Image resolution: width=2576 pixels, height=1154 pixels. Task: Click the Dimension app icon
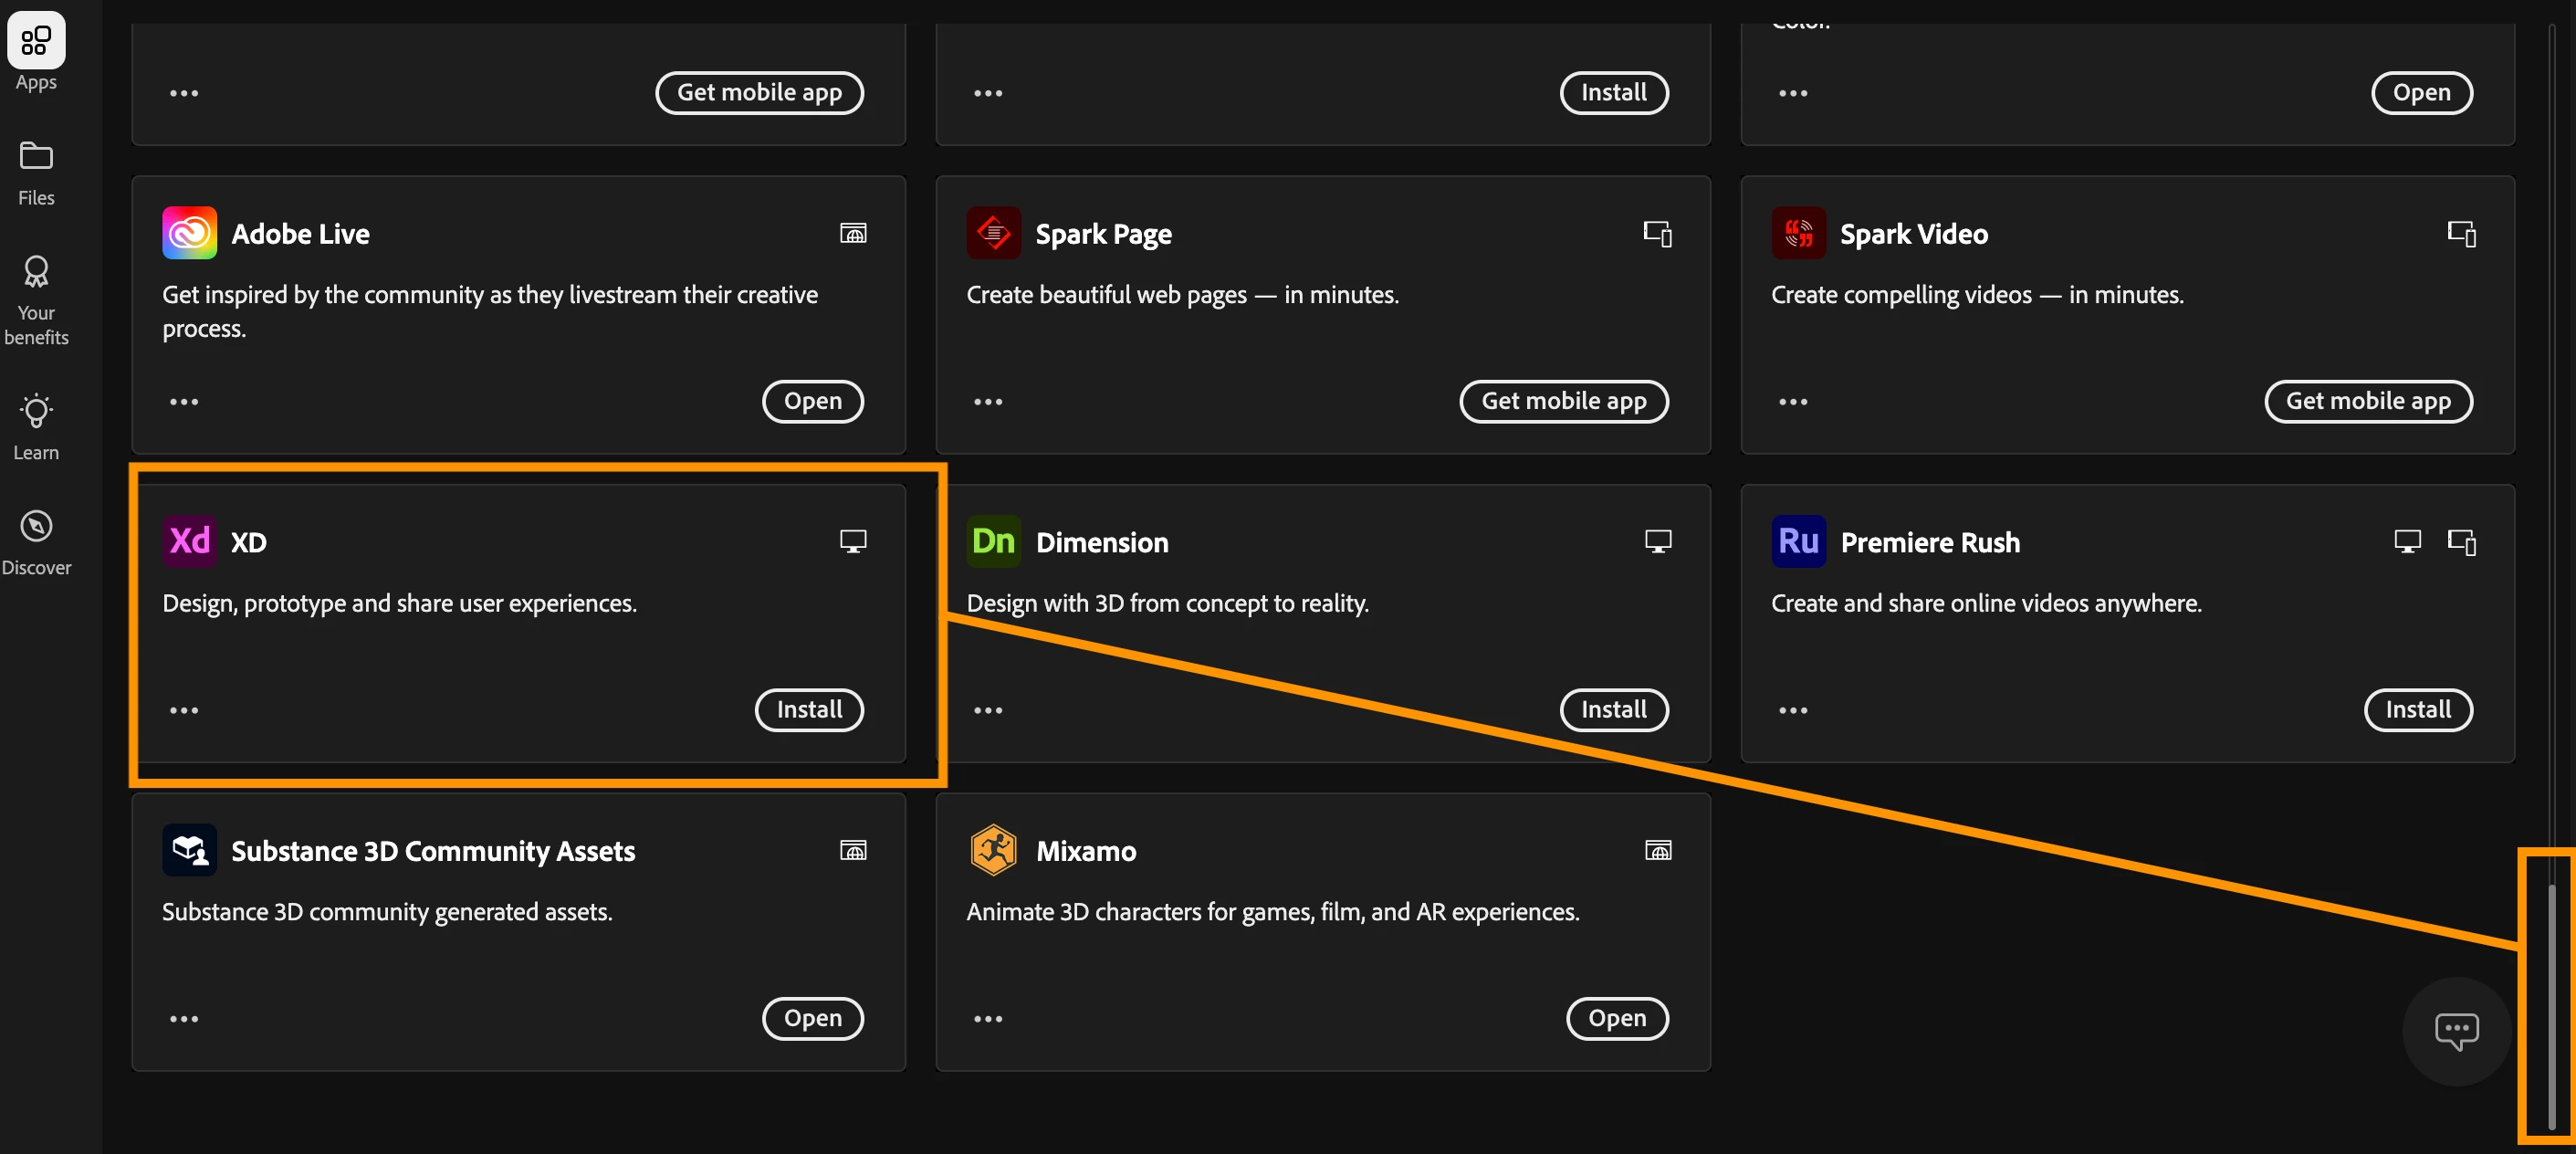(993, 541)
